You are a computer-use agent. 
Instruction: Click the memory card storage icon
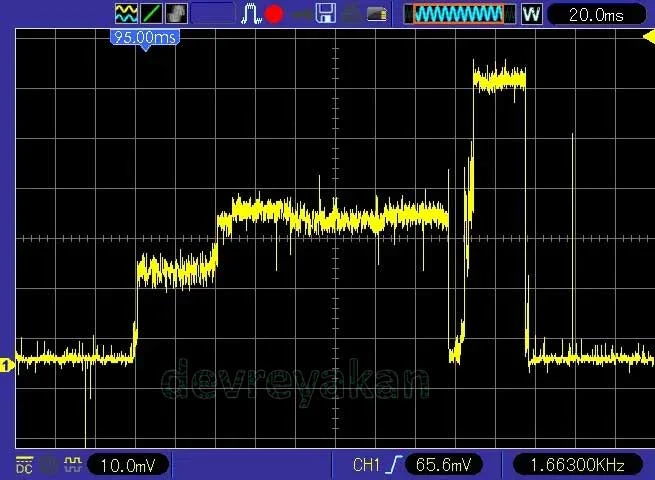[377, 14]
